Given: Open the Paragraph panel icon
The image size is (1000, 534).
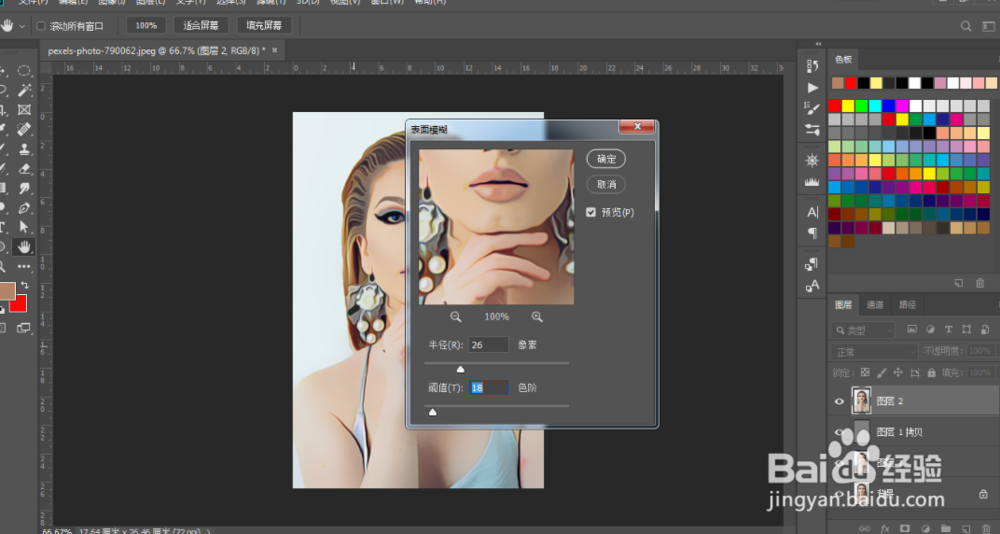Looking at the screenshot, I should coord(812,233).
